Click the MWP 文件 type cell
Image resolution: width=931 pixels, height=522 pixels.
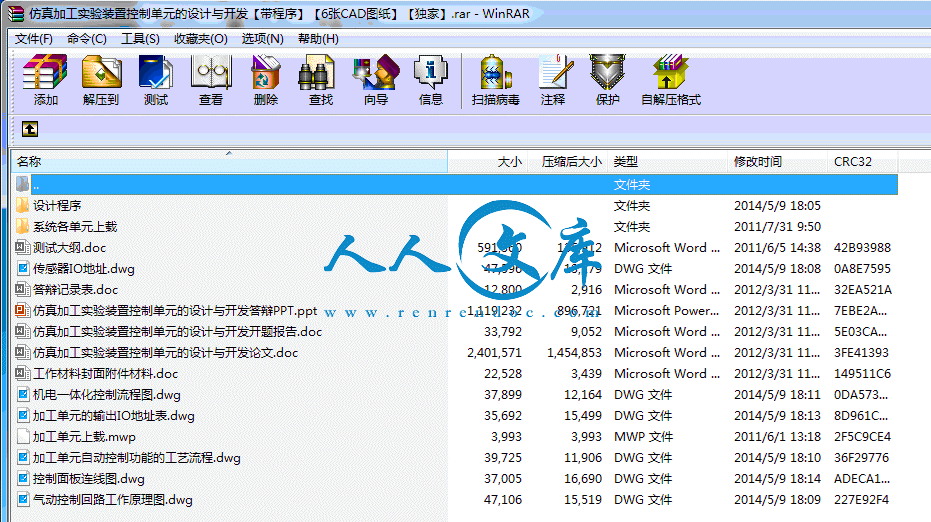click(644, 436)
